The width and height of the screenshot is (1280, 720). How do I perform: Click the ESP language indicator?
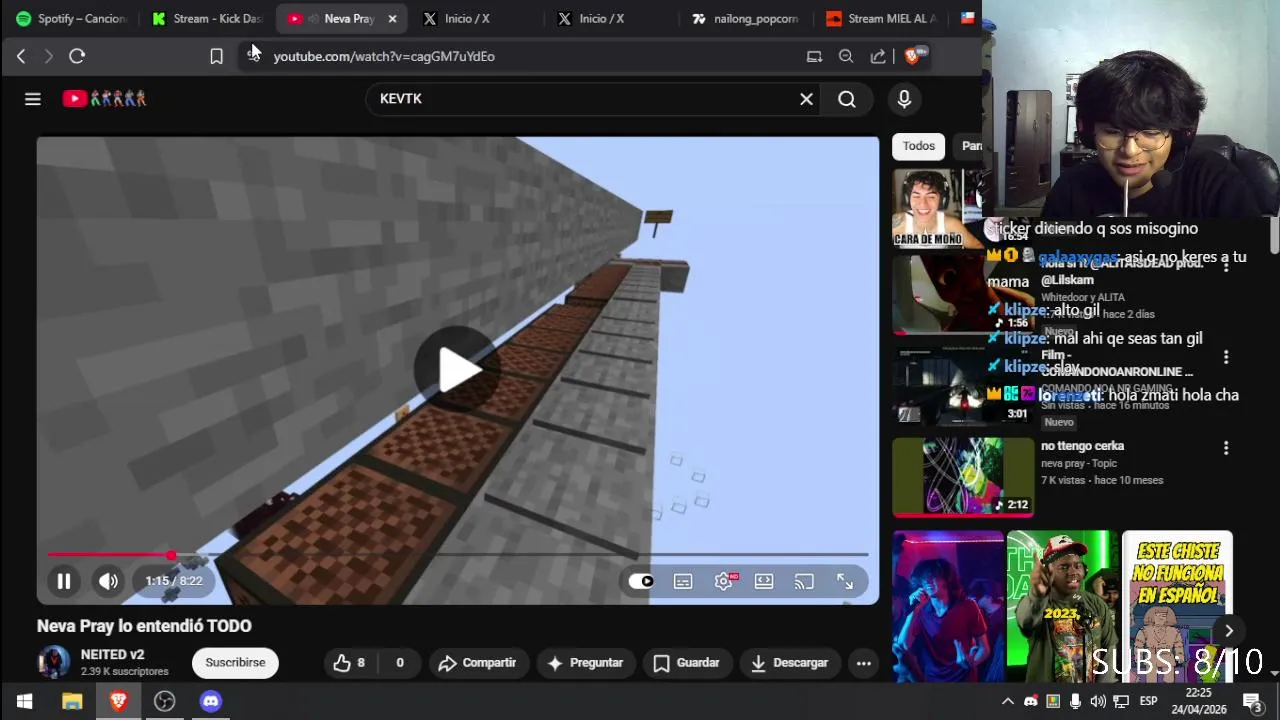pos(1148,701)
